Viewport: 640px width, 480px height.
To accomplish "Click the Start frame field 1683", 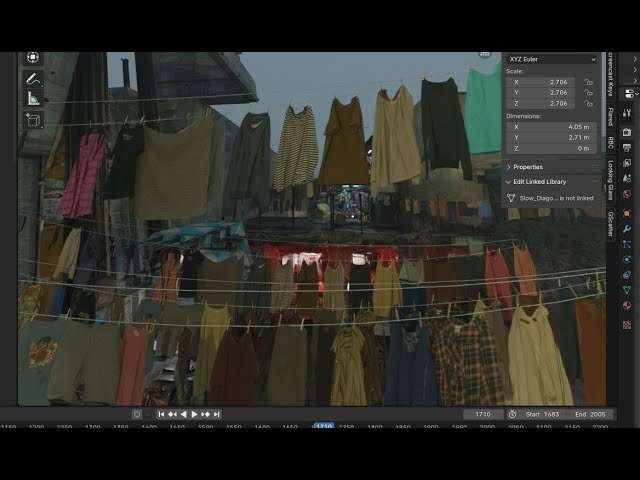I will coord(542,414).
